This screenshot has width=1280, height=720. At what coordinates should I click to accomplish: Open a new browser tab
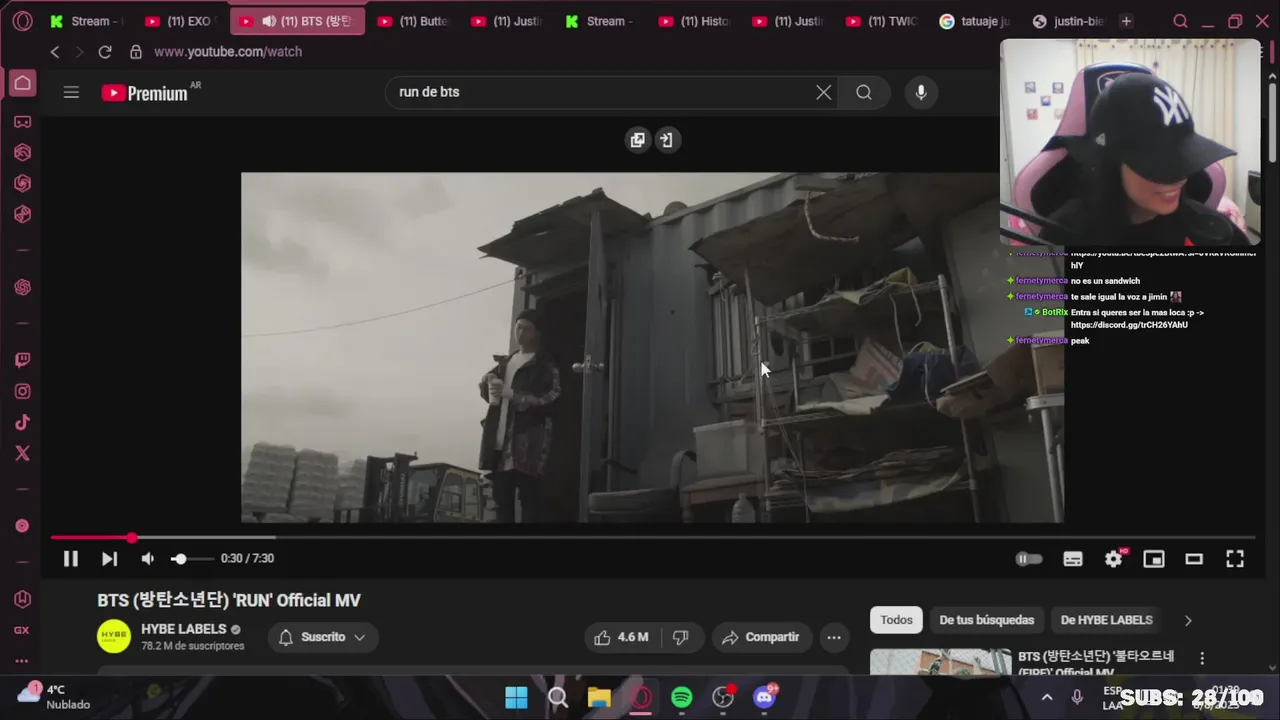coord(1126,21)
